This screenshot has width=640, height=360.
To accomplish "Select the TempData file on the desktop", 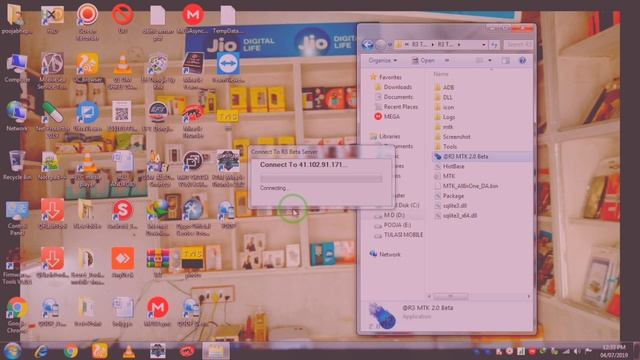I will click(x=228, y=18).
